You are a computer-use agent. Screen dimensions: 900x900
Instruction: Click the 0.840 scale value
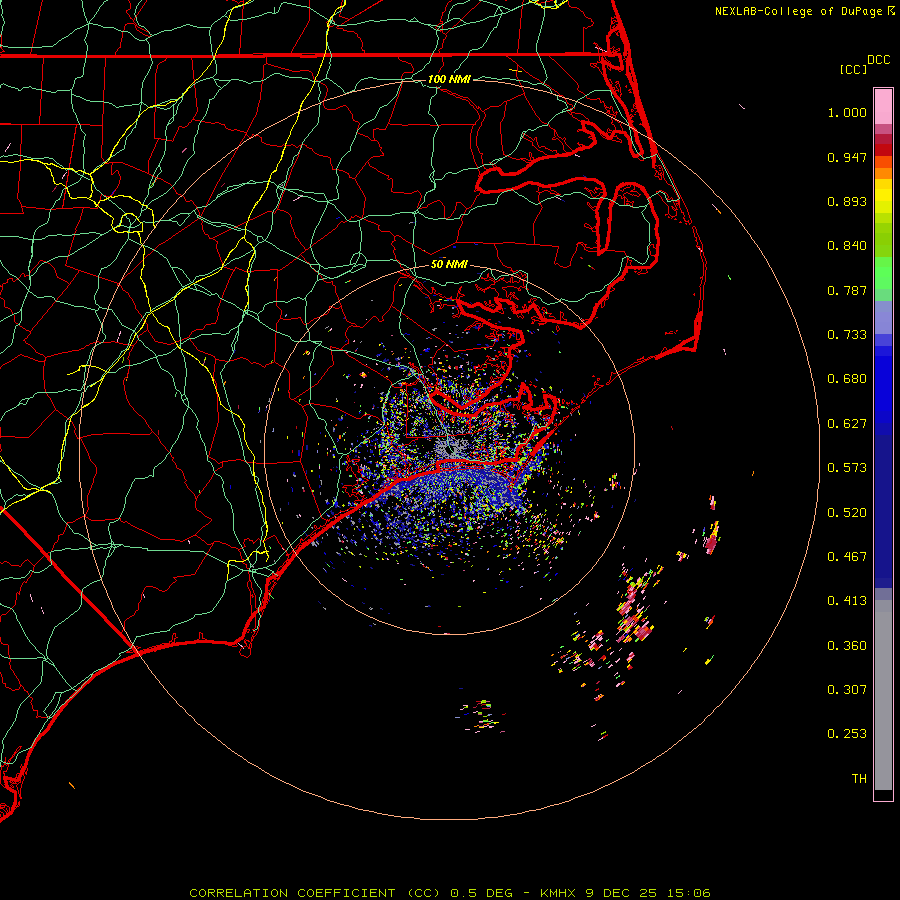[x=847, y=246]
